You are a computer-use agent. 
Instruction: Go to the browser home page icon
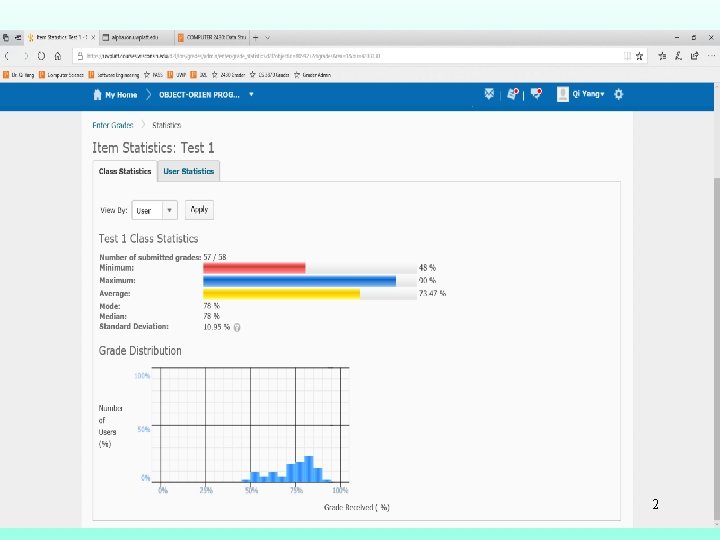click(x=58, y=56)
